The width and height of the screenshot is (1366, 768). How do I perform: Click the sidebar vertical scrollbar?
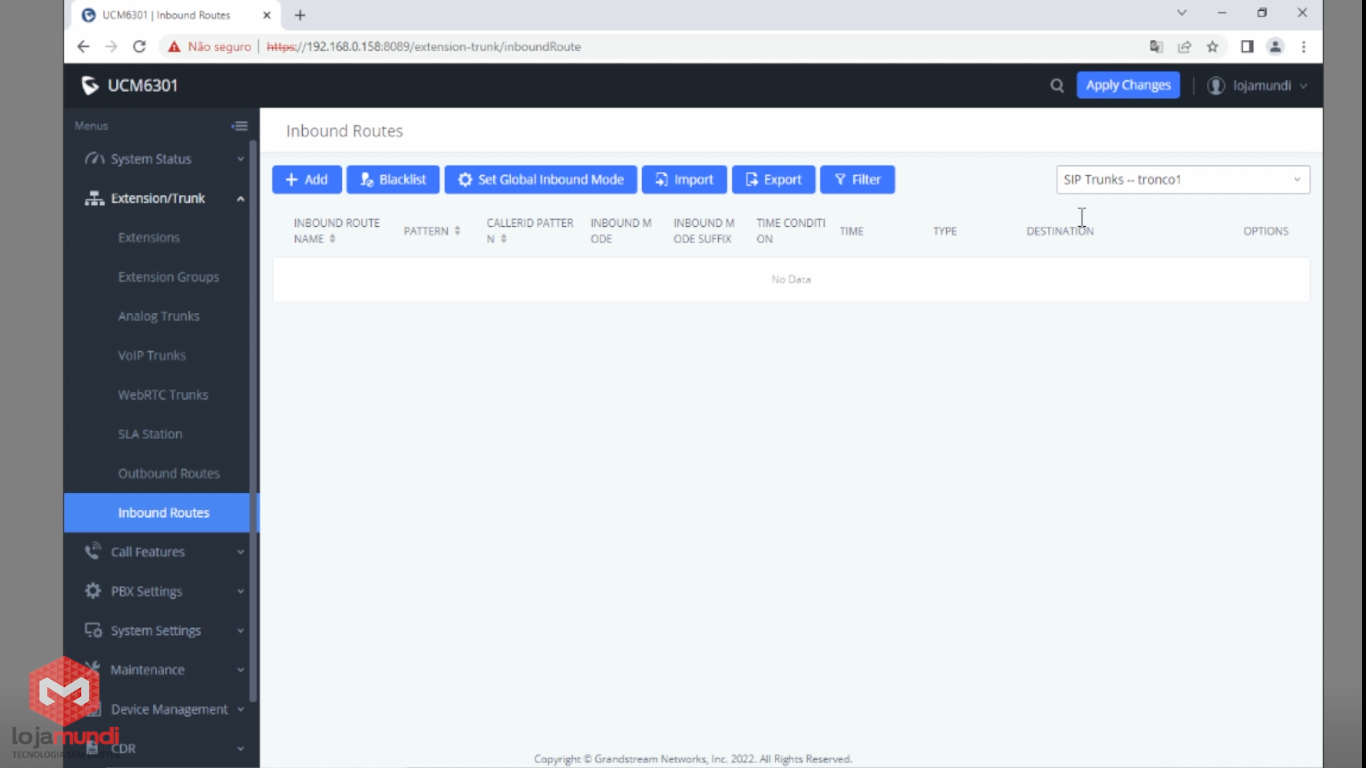tap(253, 400)
